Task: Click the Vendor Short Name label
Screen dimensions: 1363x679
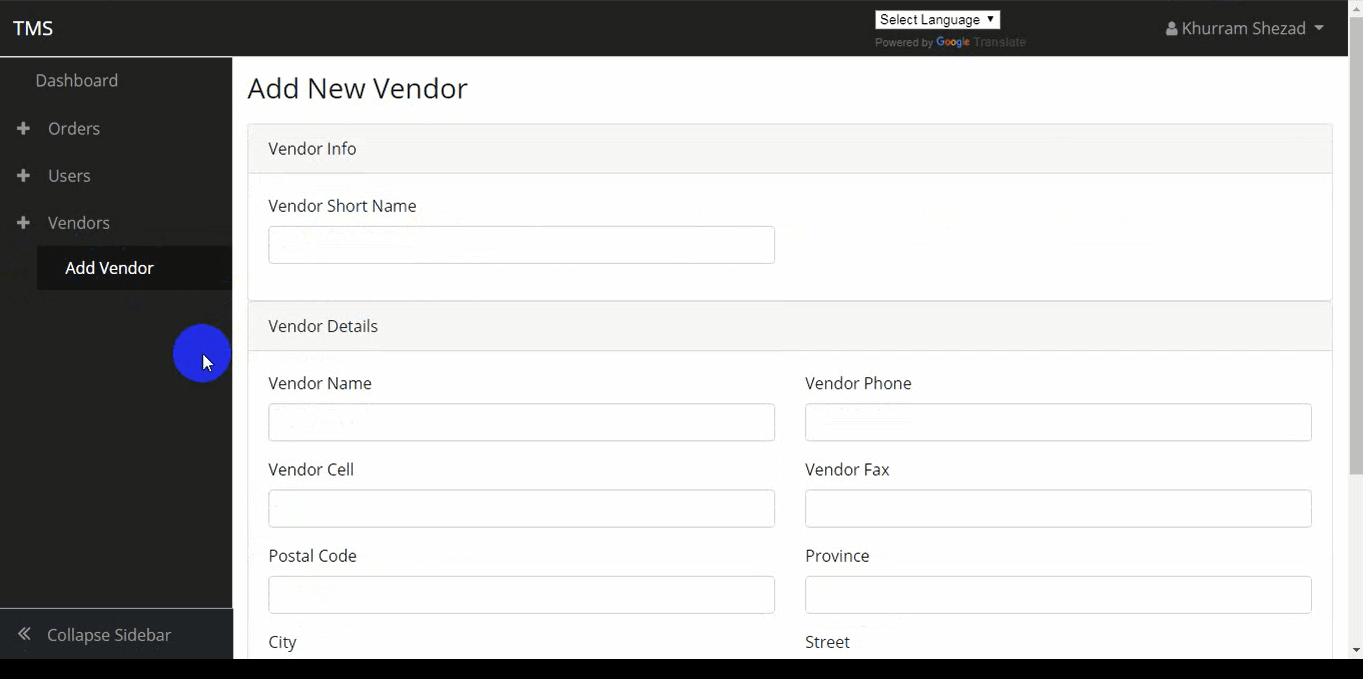Action: 342,206
